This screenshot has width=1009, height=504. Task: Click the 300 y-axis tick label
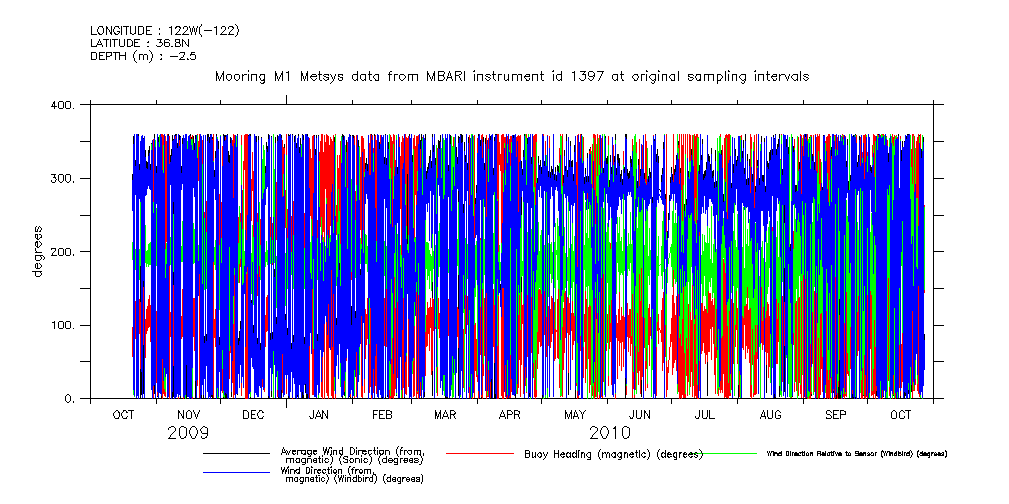click(63, 178)
